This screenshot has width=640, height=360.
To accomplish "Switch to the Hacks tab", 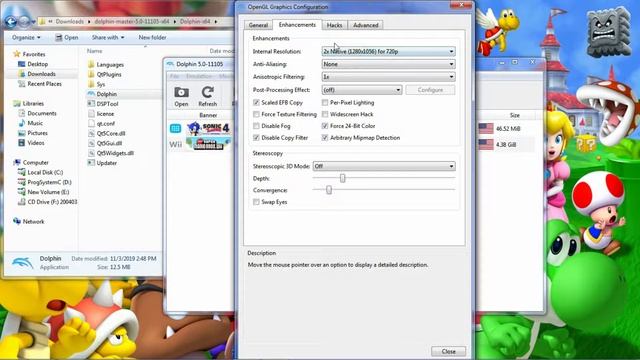I will click(335, 25).
